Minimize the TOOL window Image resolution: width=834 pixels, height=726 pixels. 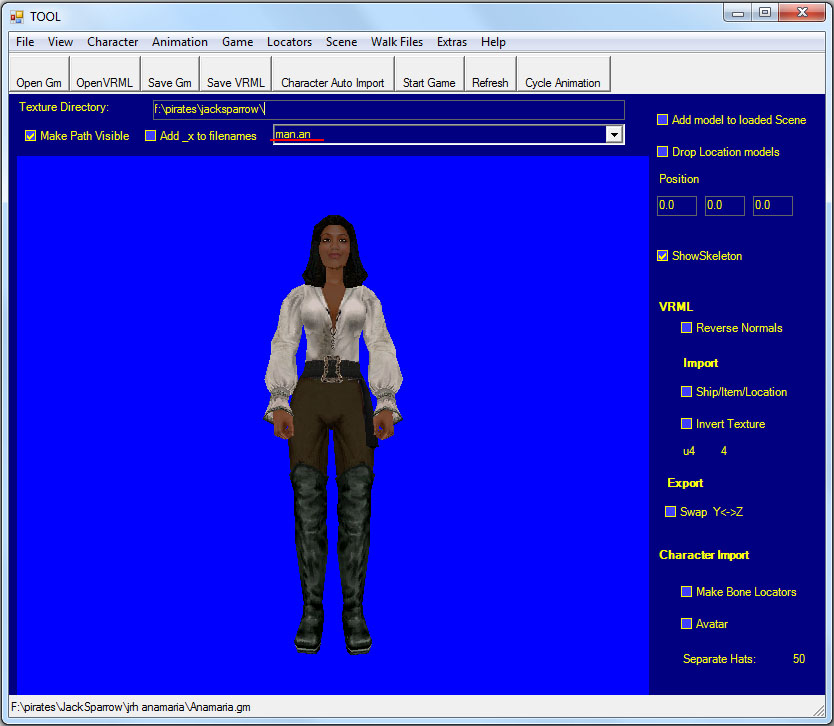click(738, 13)
